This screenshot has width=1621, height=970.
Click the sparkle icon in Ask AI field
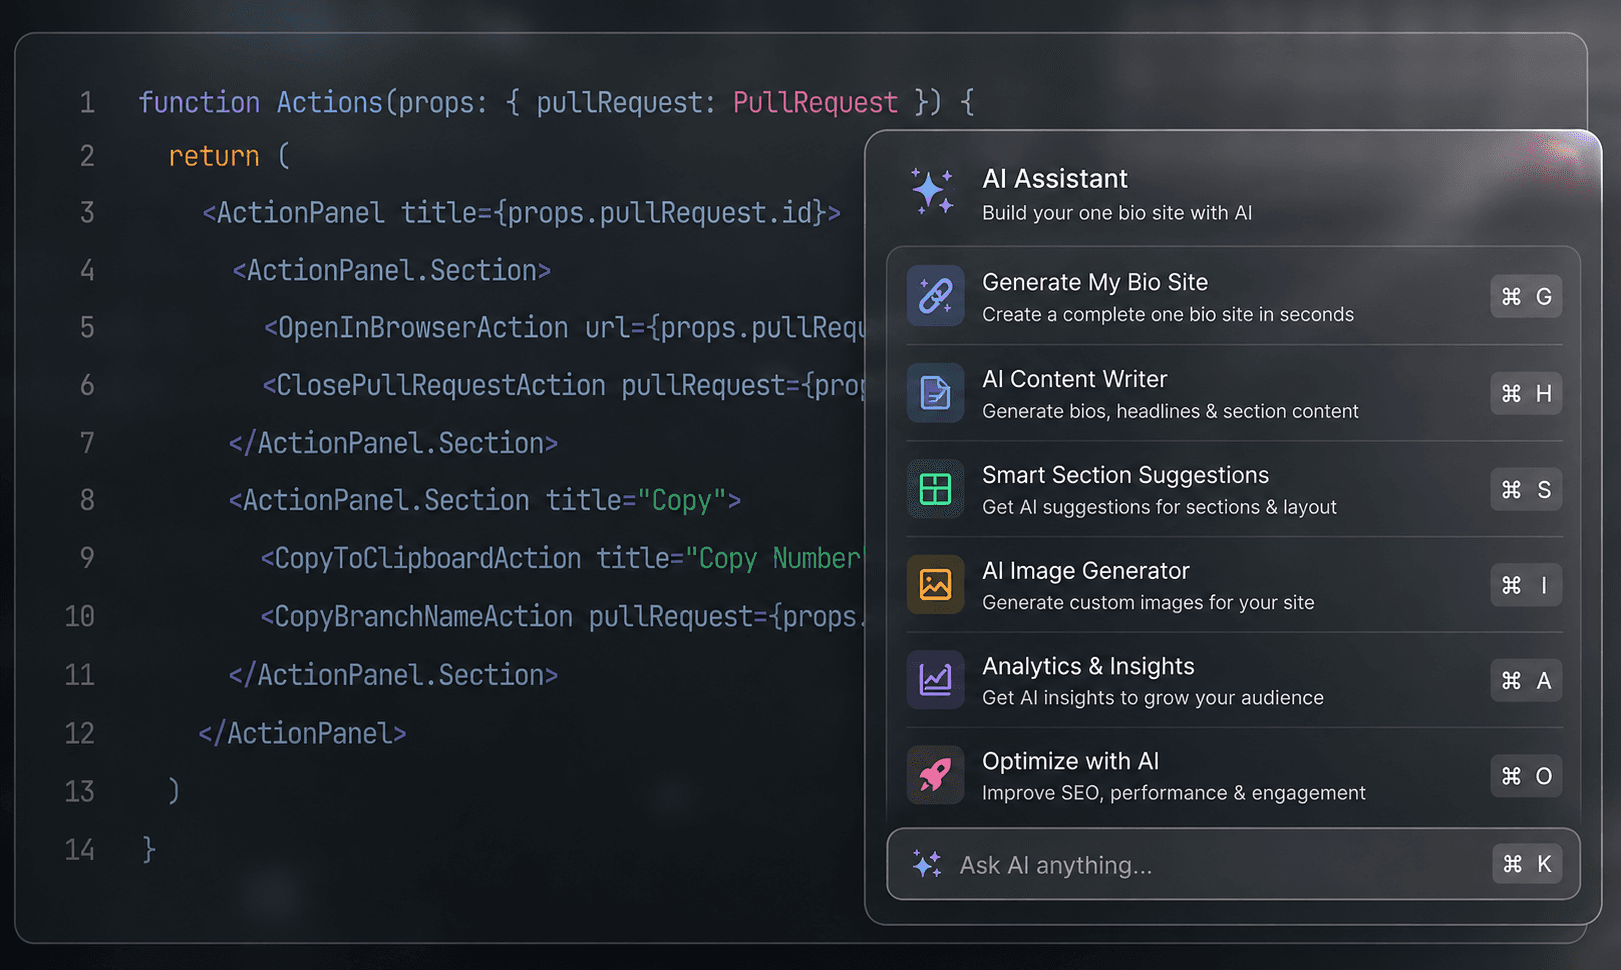click(x=927, y=864)
